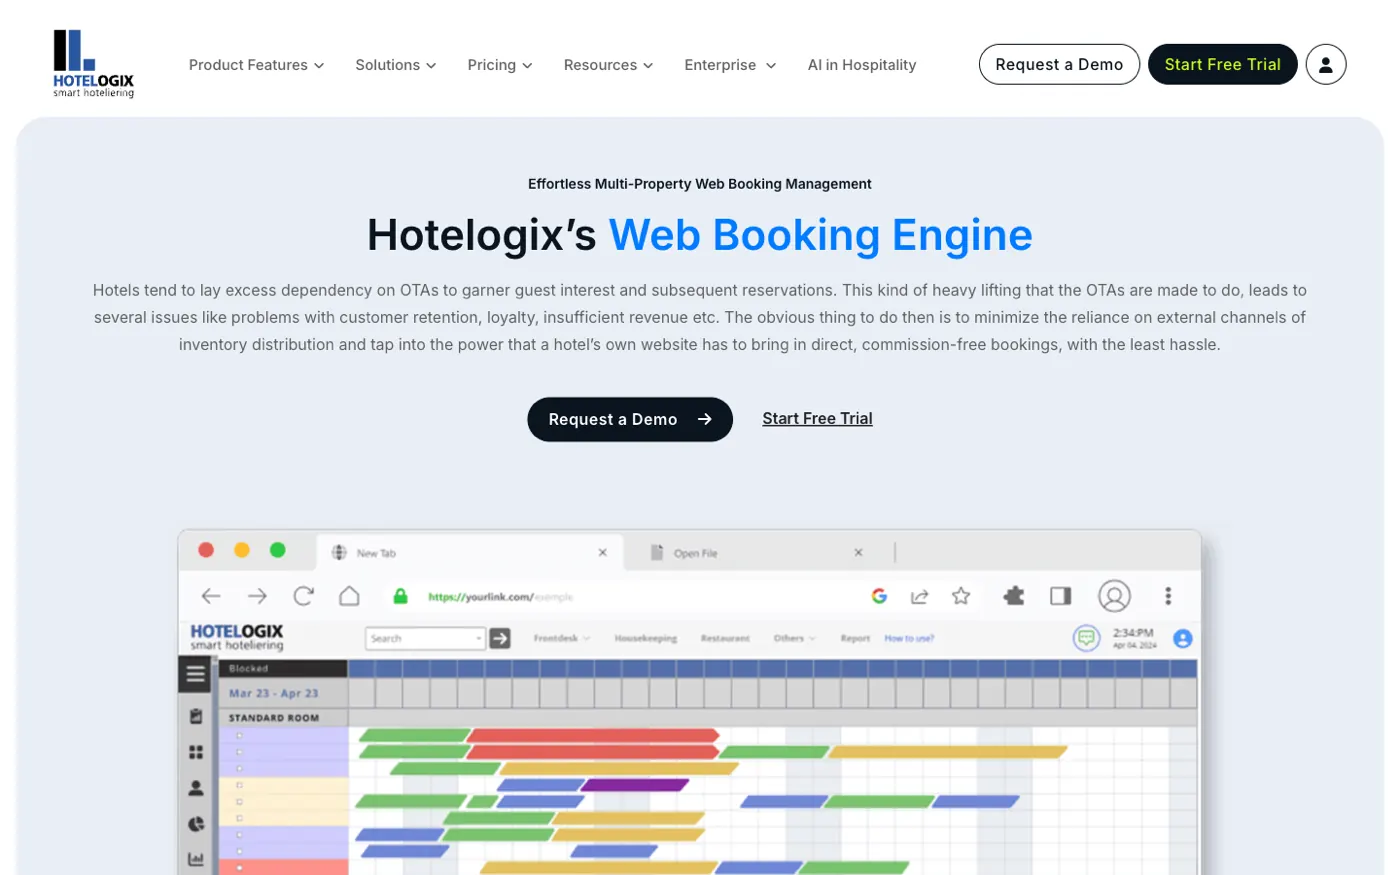Image resolution: width=1400 pixels, height=875 pixels.
Task: Close the Open File tab
Action: [858, 552]
